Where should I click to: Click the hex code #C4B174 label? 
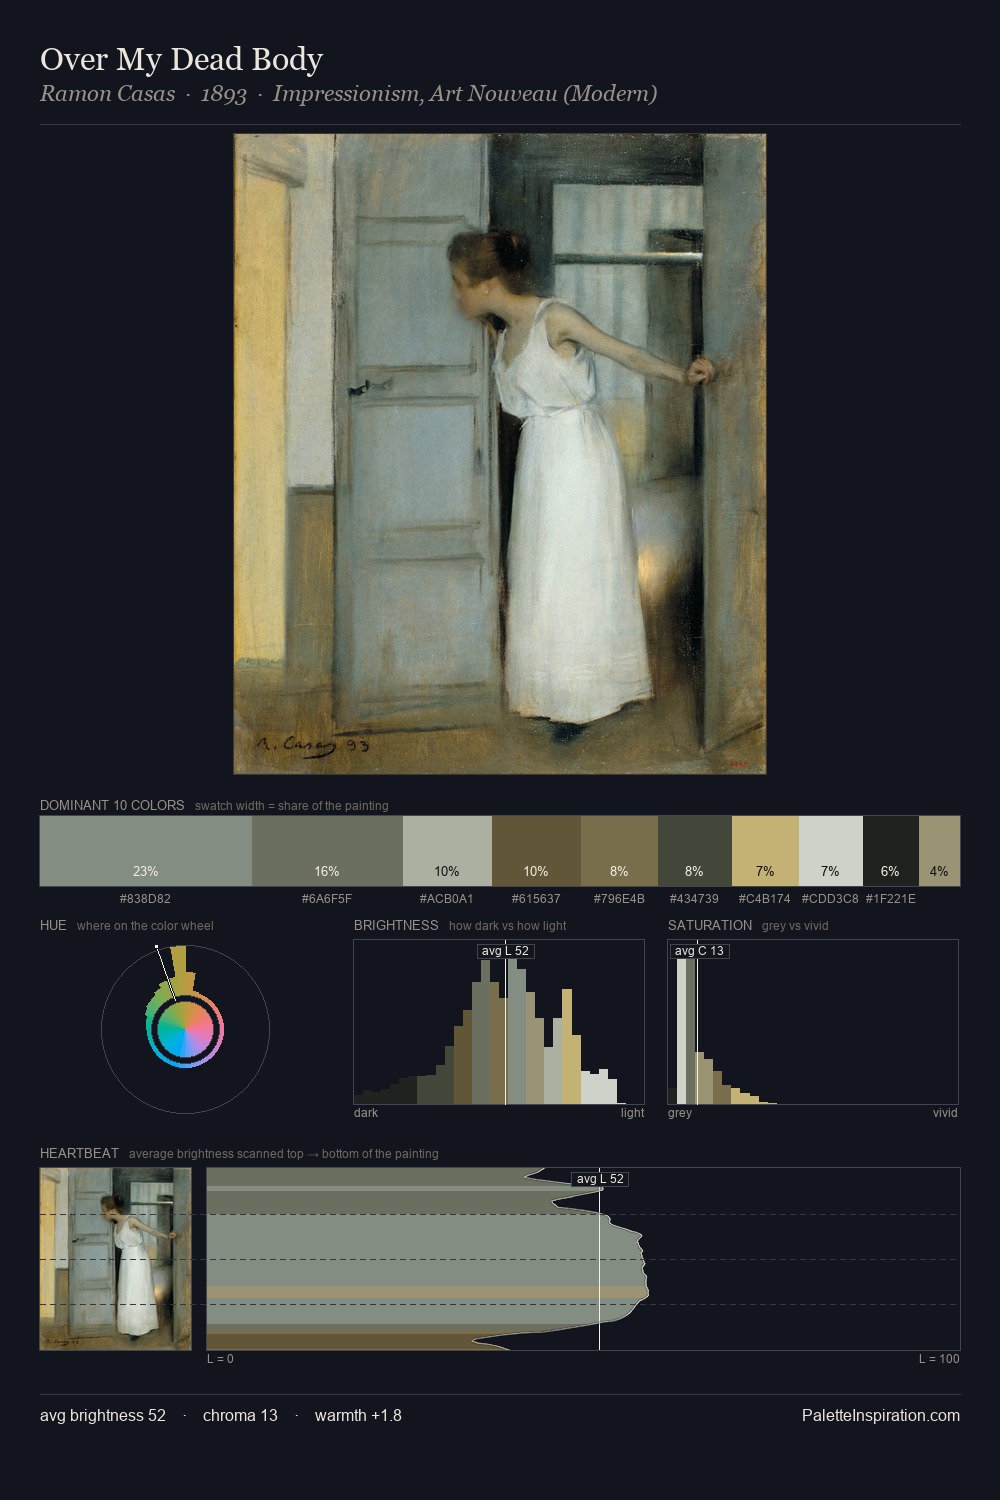(764, 899)
